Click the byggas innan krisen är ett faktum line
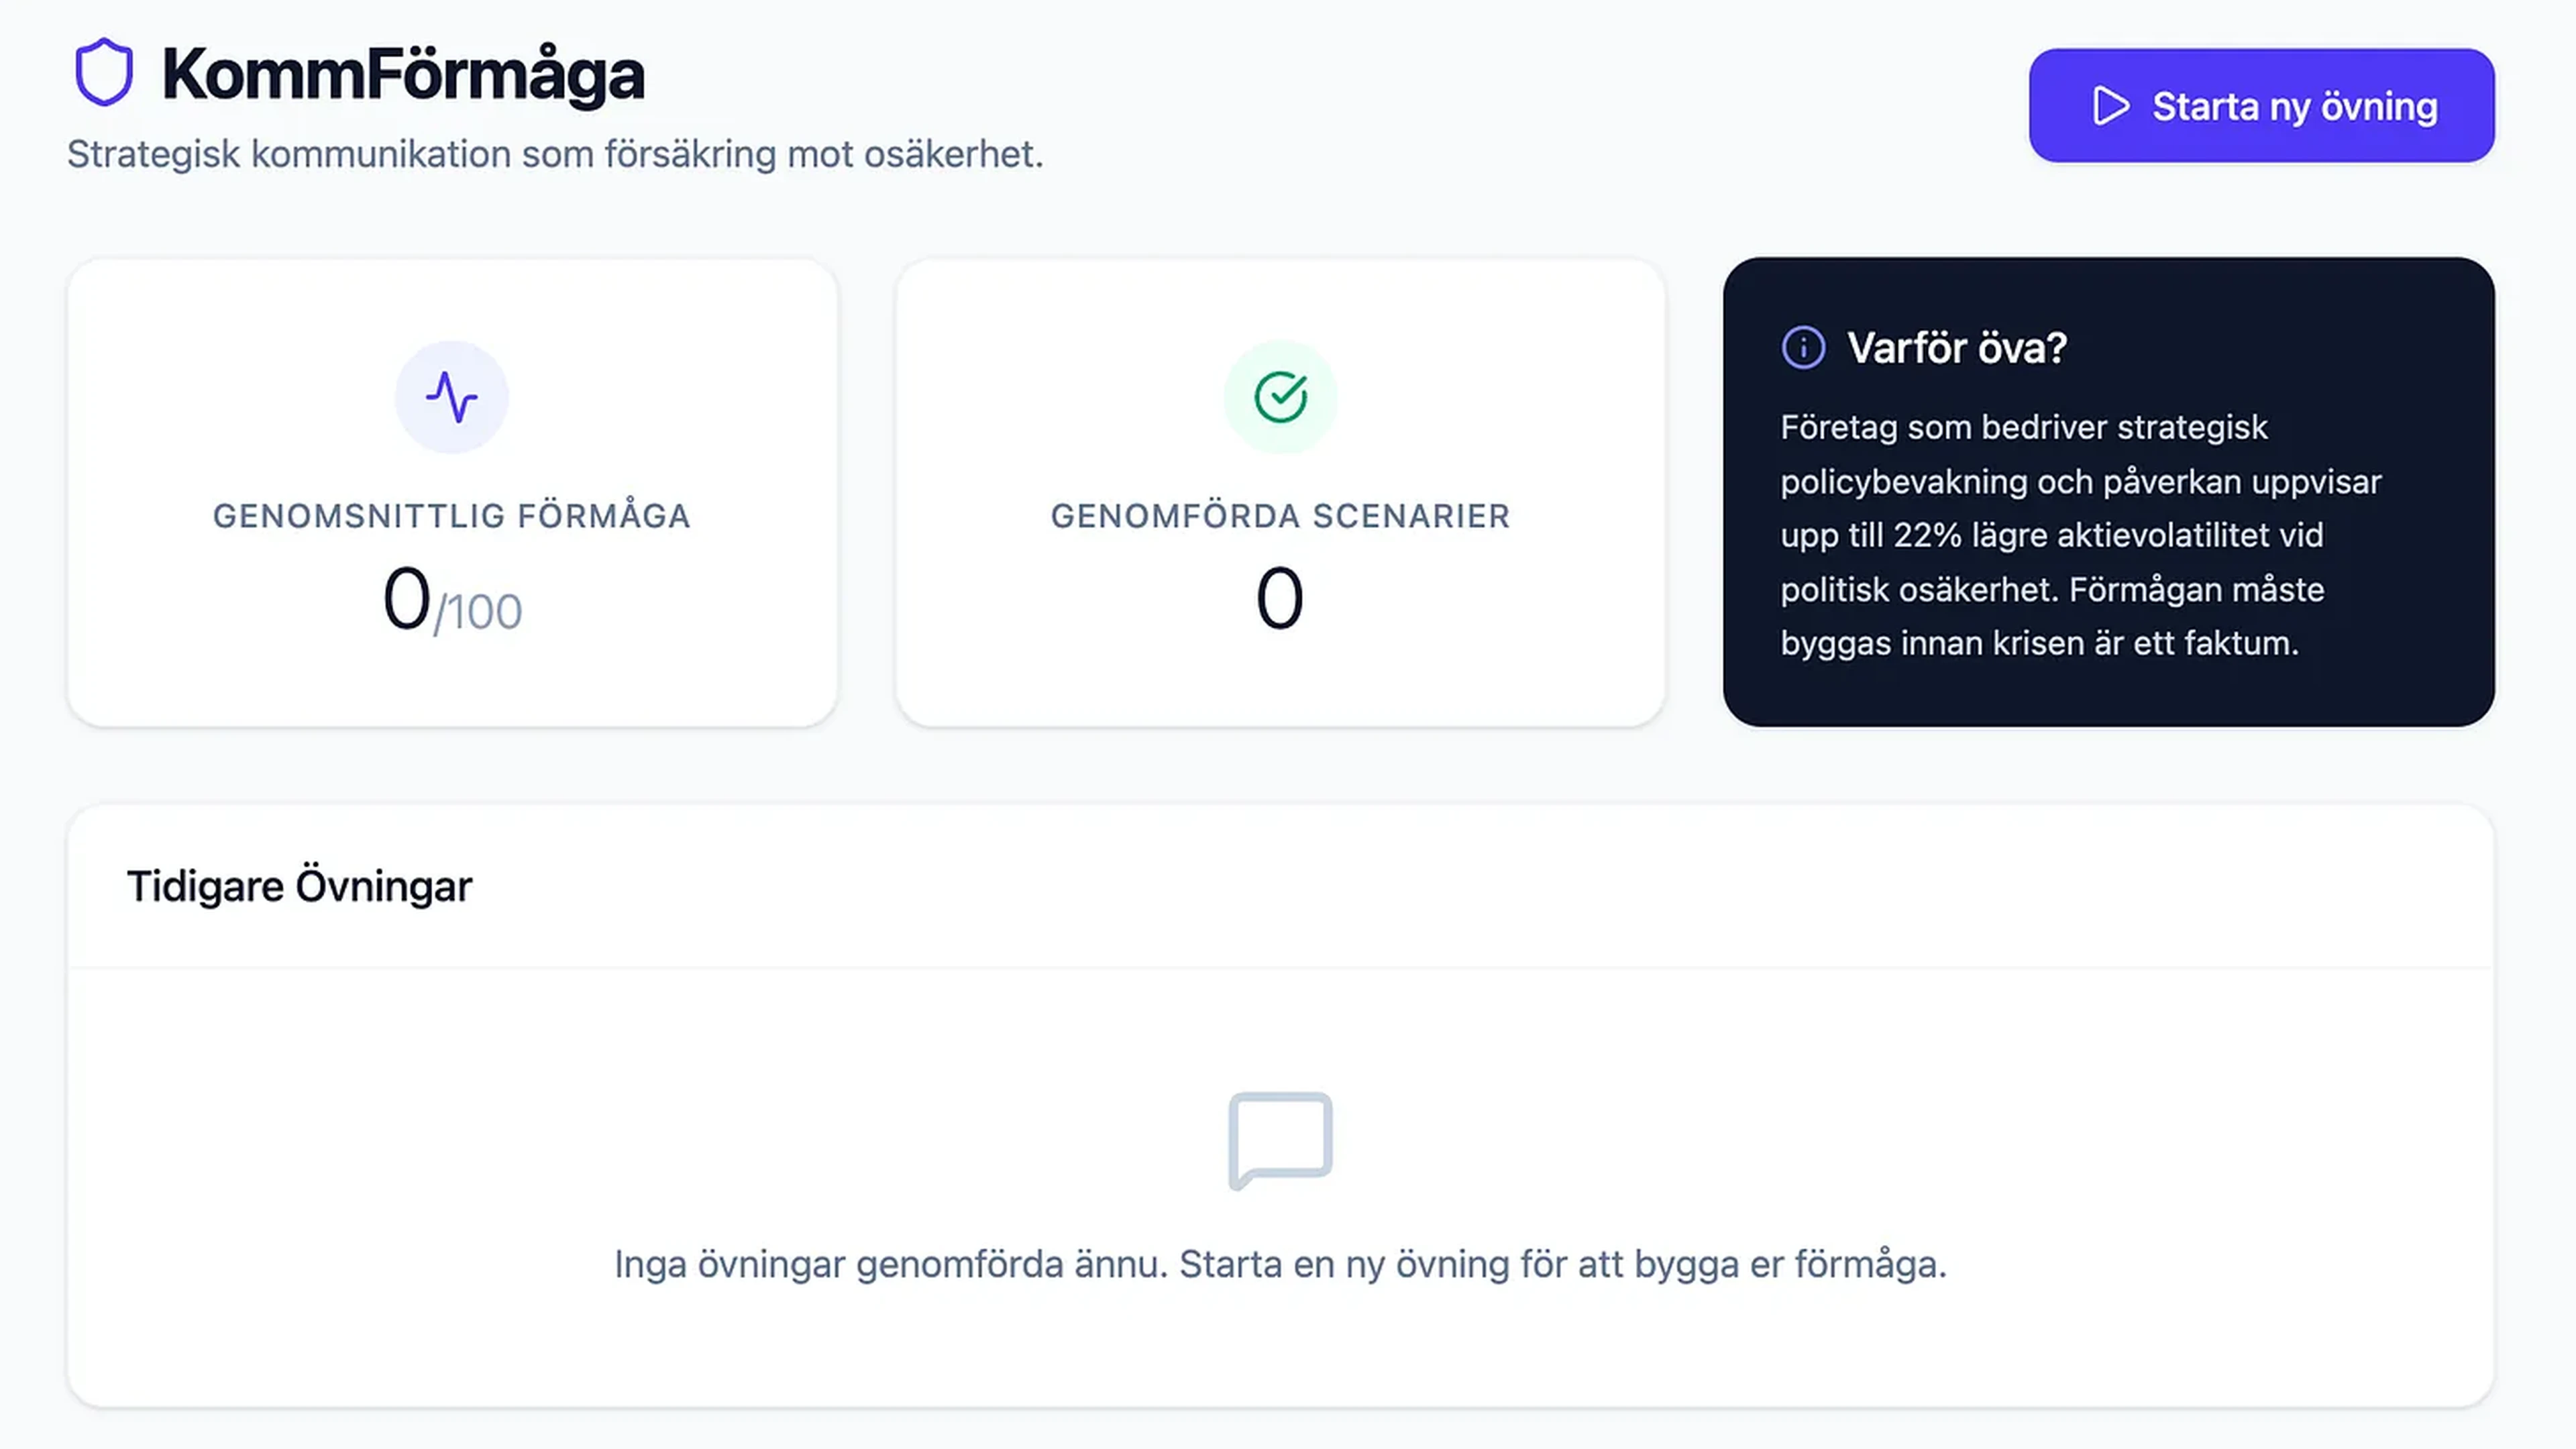The width and height of the screenshot is (2576, 1449). click(x=2039, y=643)
